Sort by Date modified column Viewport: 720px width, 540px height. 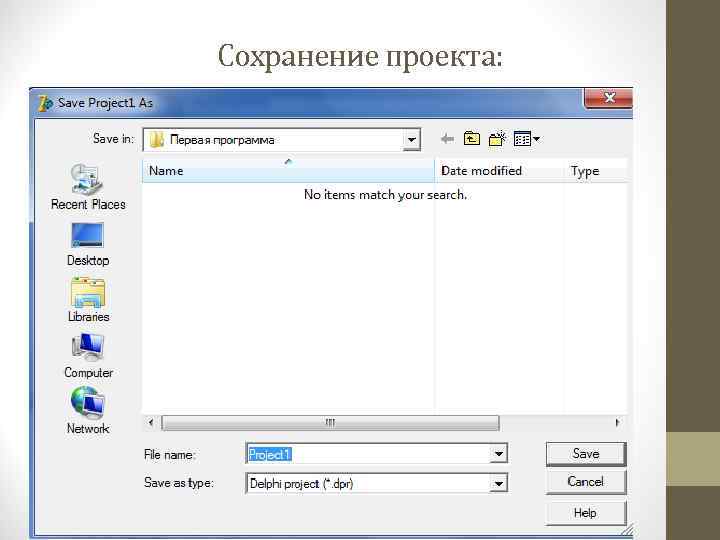coord(499,171)
